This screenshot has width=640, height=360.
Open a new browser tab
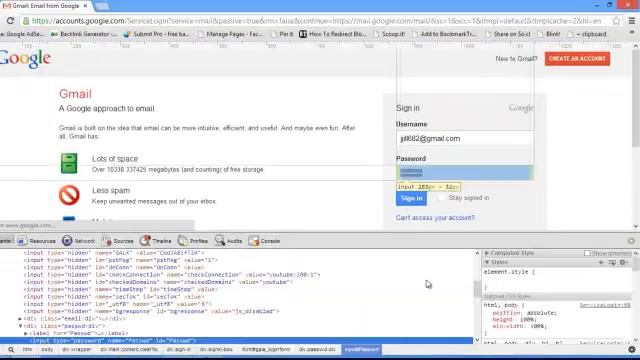pos(102,6)
